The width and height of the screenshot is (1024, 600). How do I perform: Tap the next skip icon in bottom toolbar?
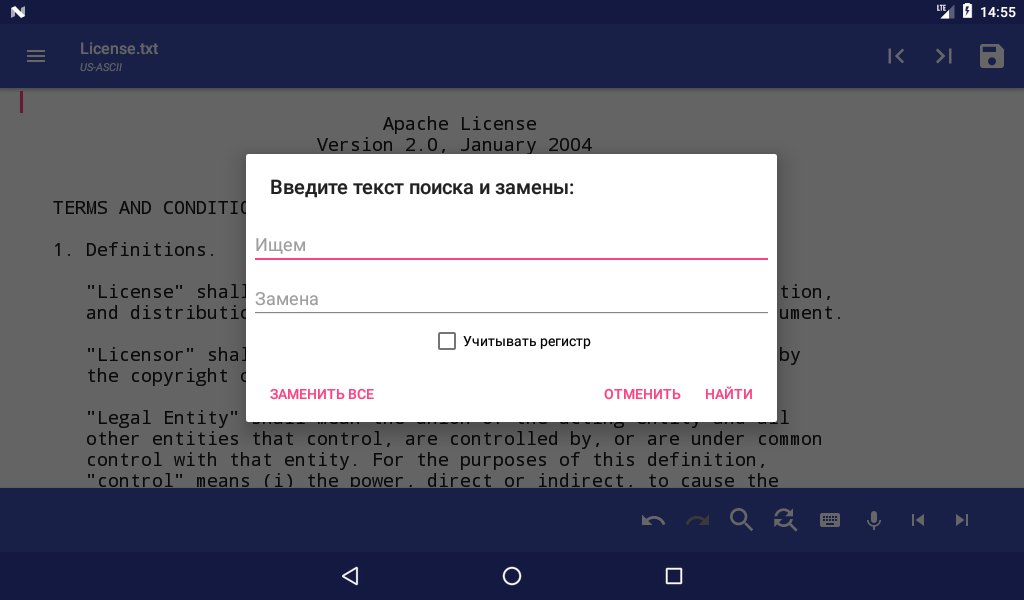962,520
